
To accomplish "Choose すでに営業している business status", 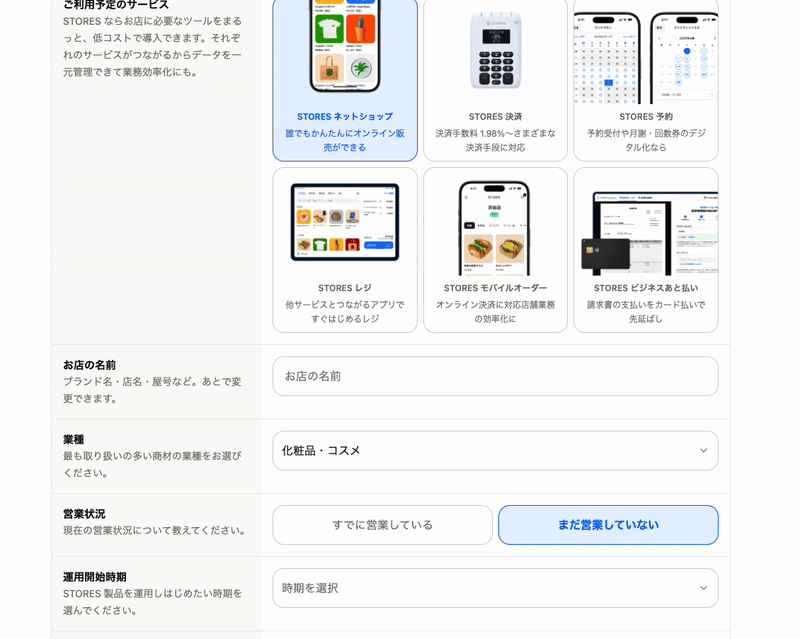I will (x=382, y=525).
